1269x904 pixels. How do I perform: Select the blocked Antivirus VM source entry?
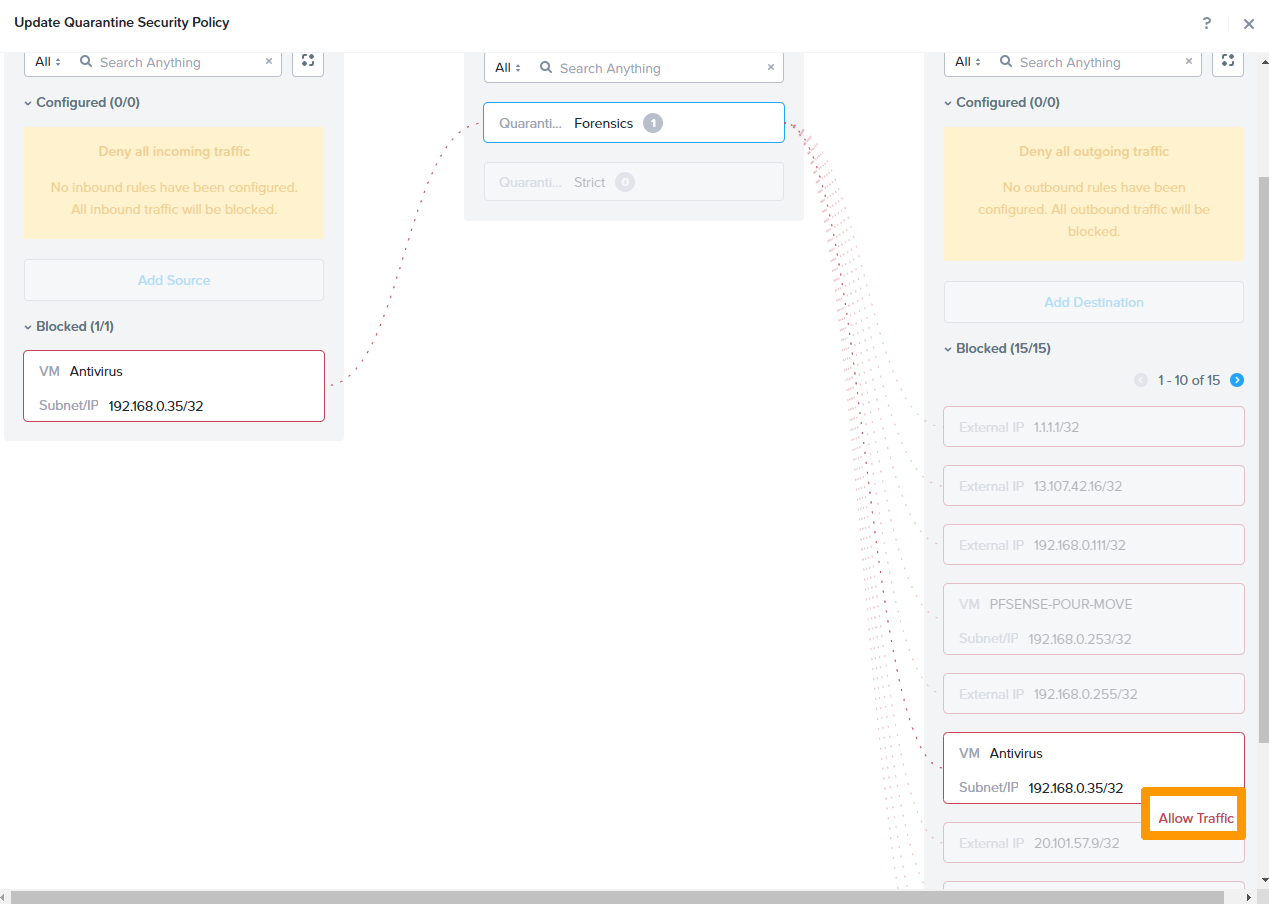173,385
